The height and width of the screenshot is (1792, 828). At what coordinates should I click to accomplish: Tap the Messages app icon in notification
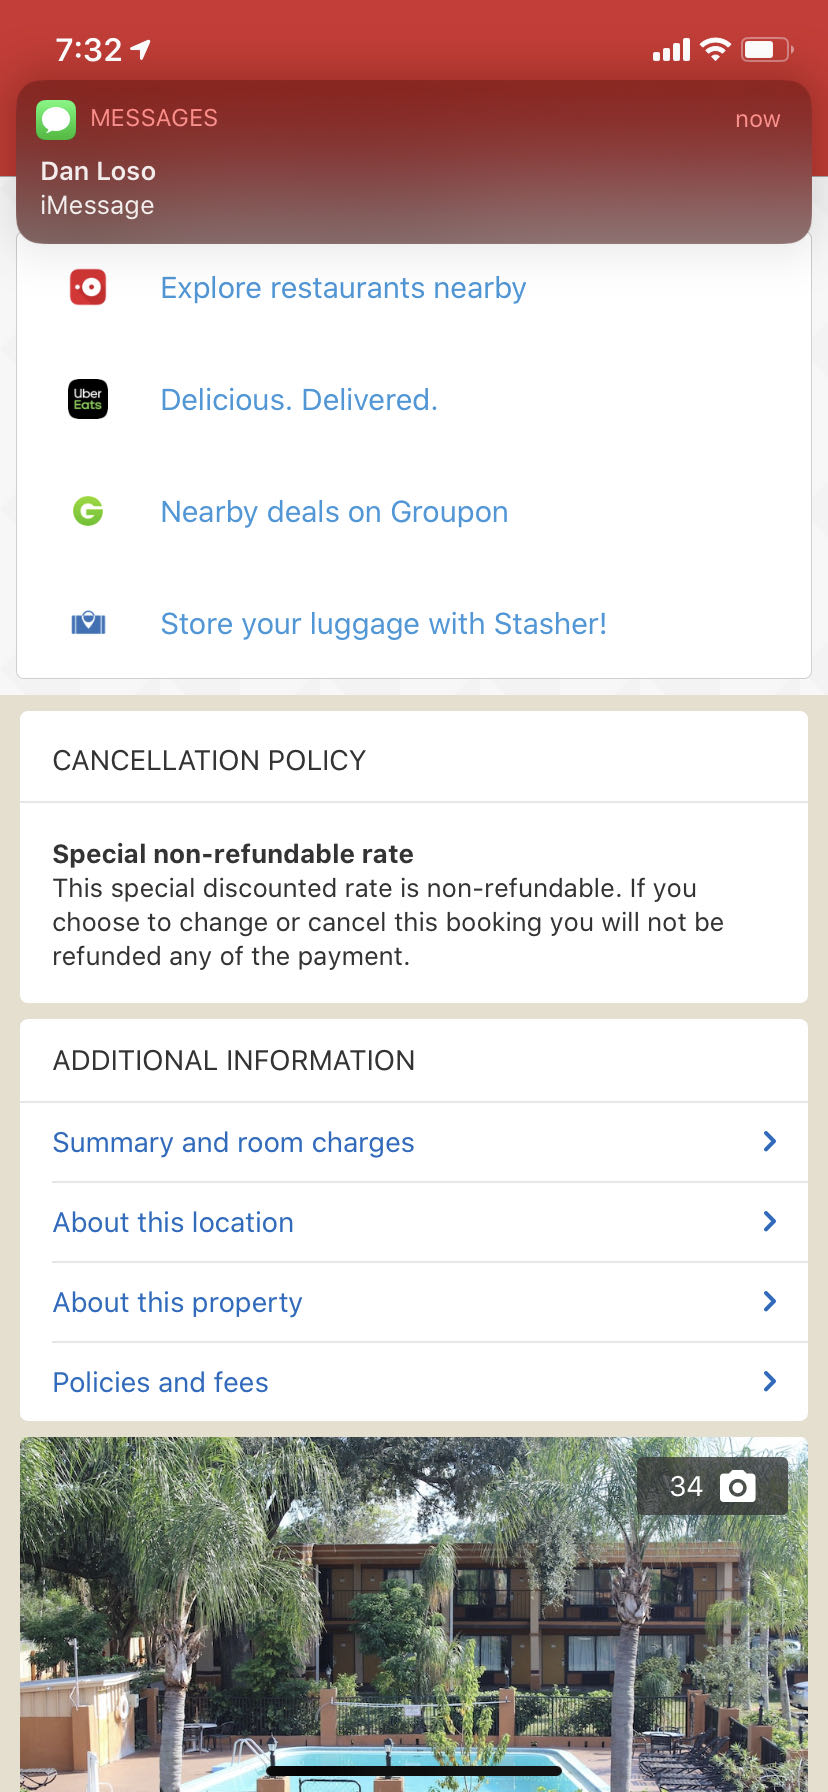[x=56, y=119]
